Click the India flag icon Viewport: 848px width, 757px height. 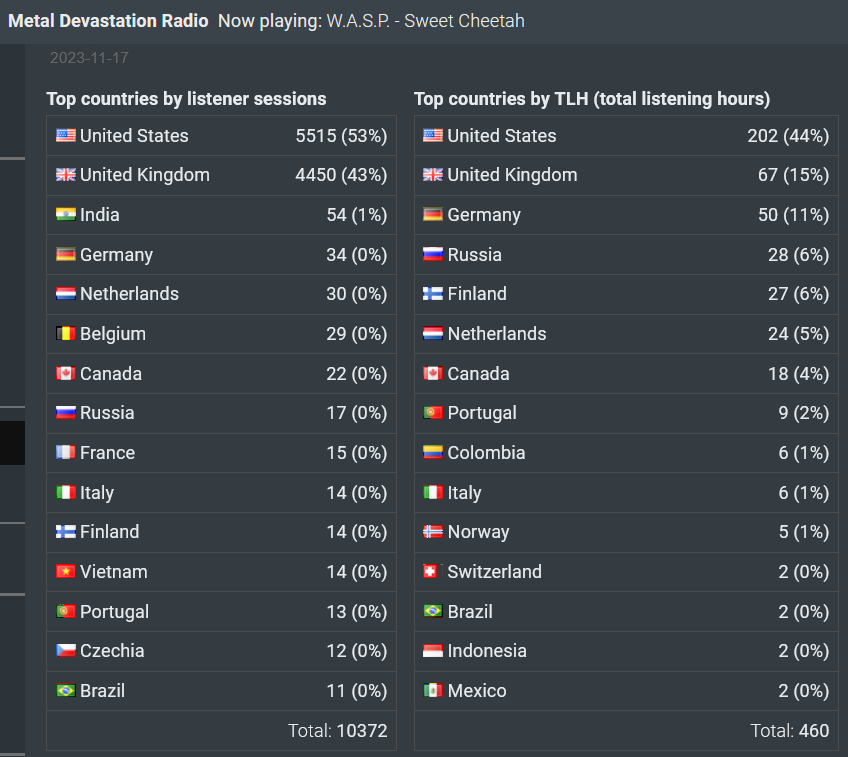(65, 215)
